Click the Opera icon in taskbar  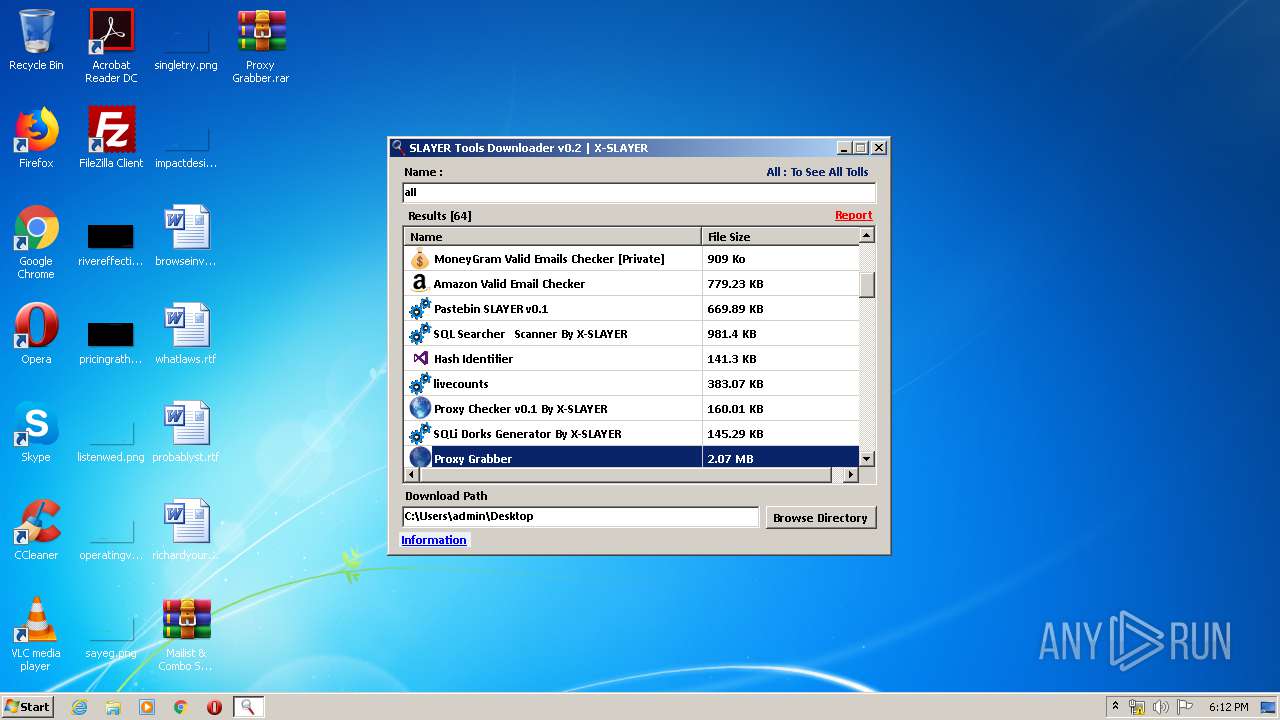click(x=214, y=707)
